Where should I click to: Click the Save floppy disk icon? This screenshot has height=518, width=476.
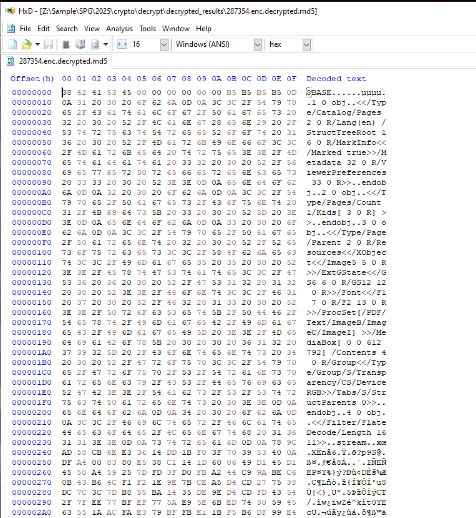coord(49,44)
